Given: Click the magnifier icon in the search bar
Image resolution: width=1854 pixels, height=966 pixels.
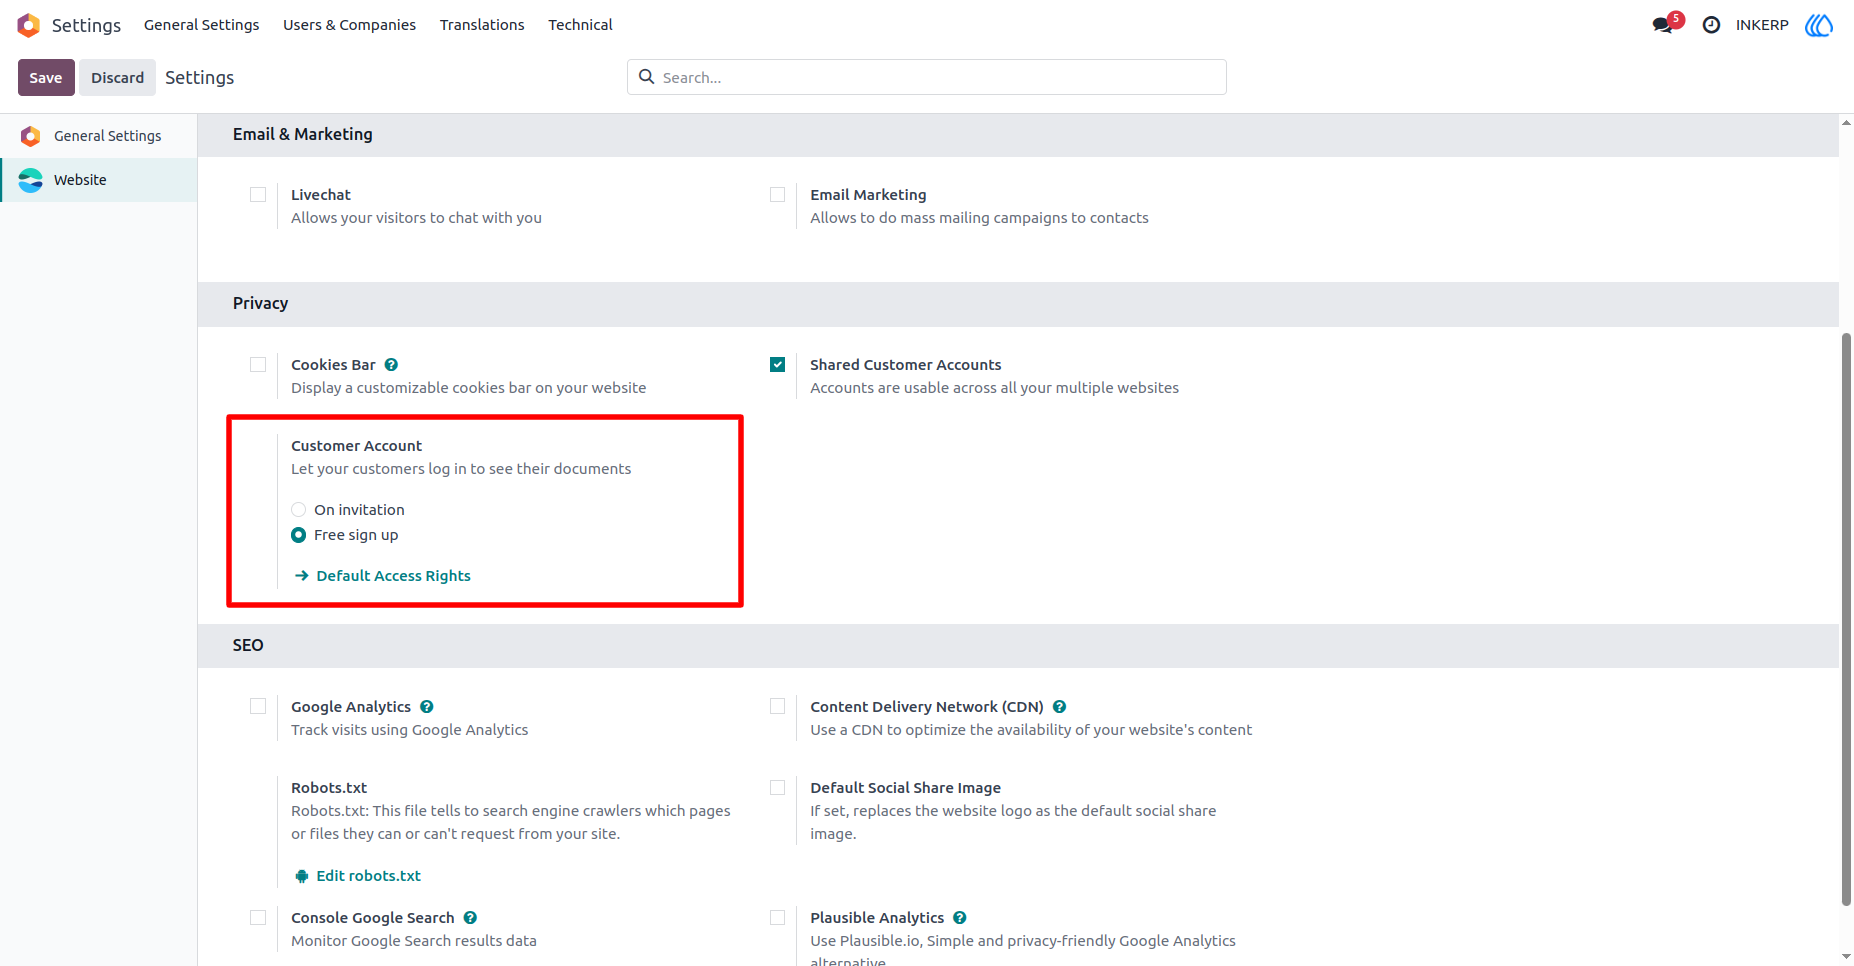Looking at the screenshot, I should pos(647,77).
